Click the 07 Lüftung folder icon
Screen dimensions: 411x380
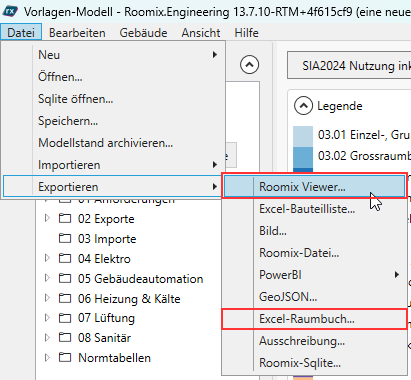coord(65,318)
